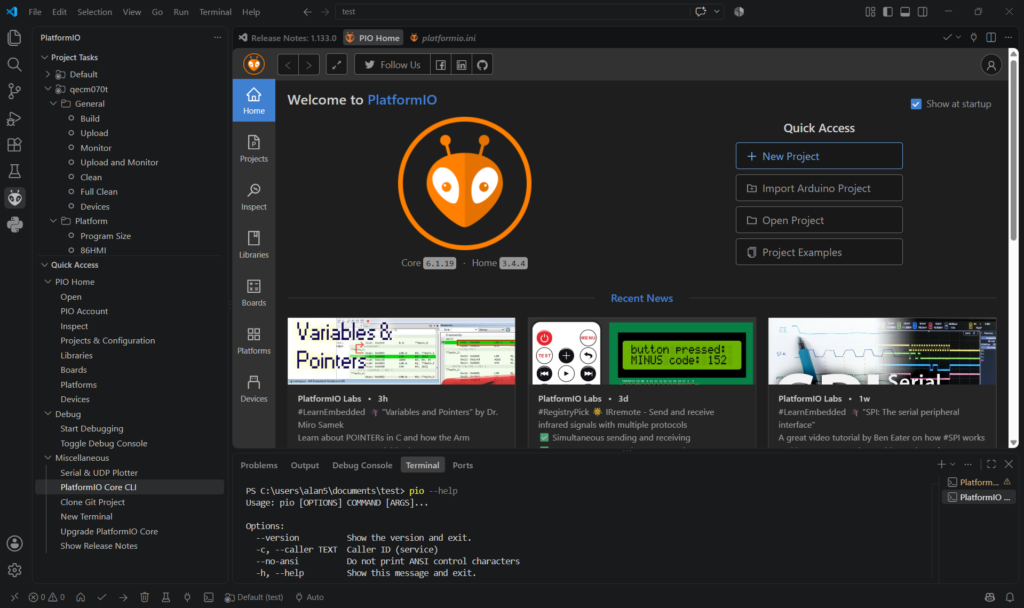1024x608 pixels.
Task: Collapse the General tasks folder
Action: tap(54, 103)
